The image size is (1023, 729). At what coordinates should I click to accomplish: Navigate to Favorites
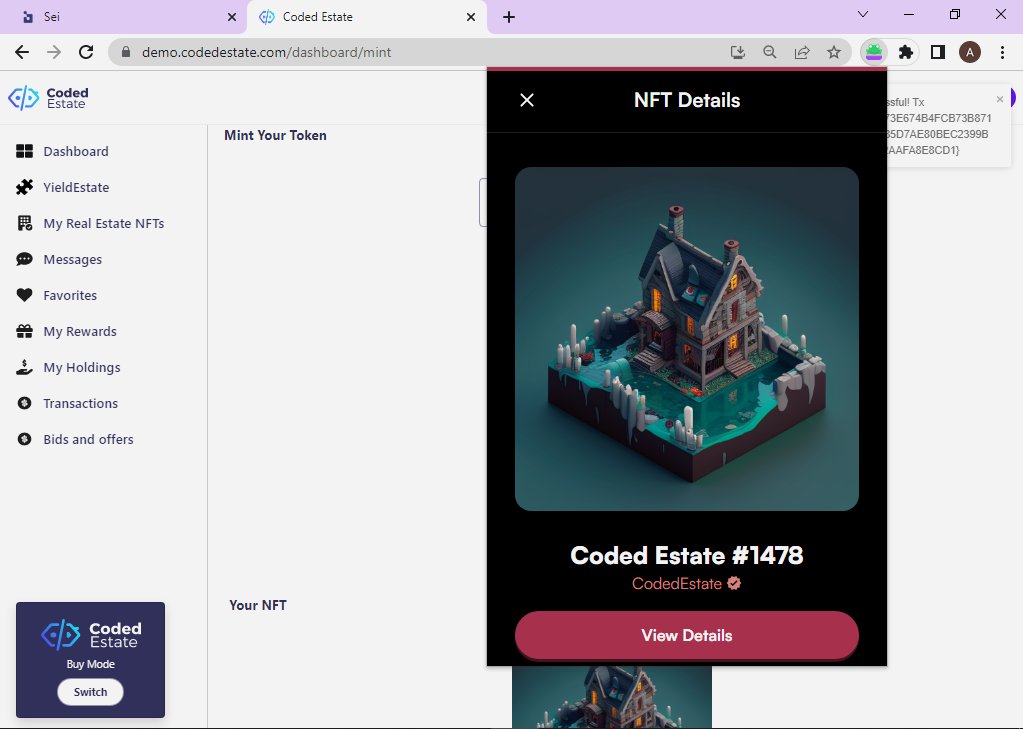point(70,295)
